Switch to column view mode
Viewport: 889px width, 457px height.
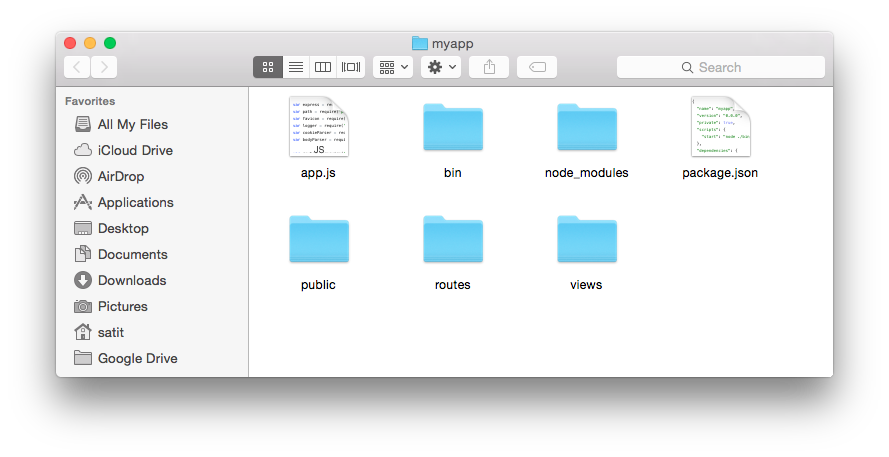coord(323,67)
